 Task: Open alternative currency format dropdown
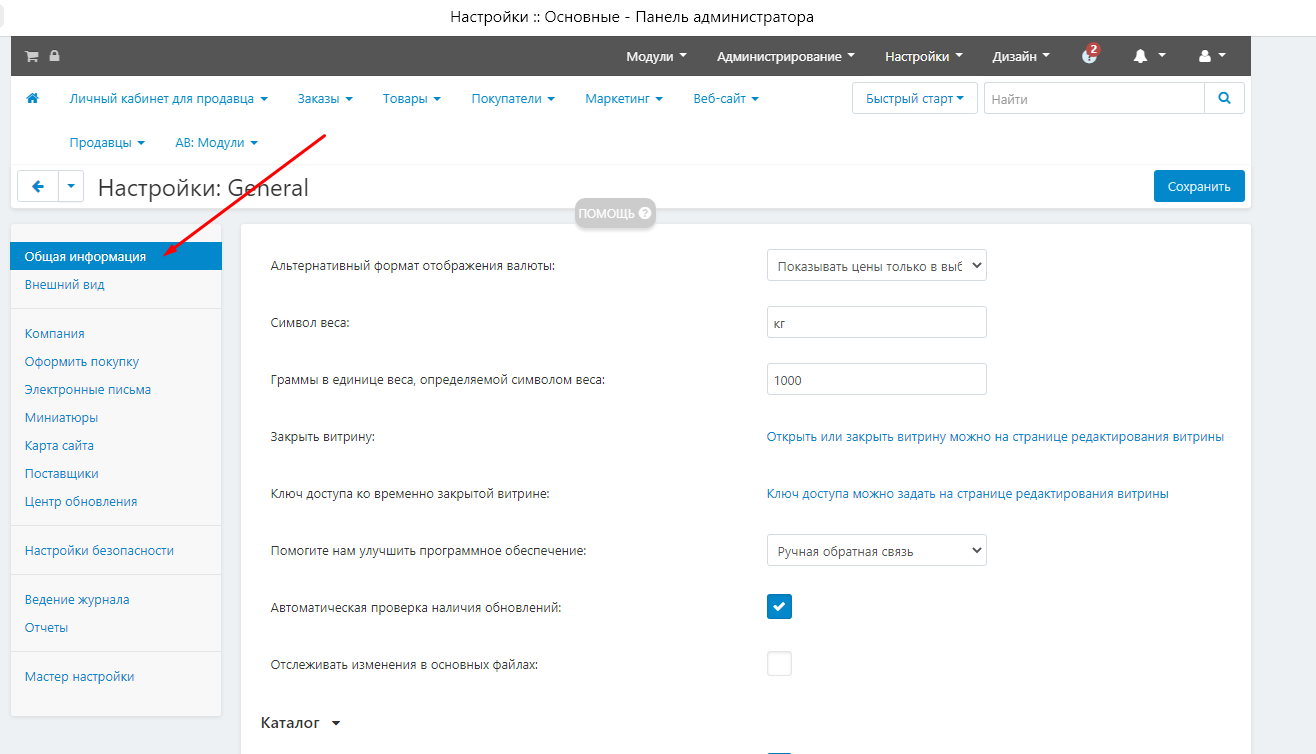click(877, 266)
